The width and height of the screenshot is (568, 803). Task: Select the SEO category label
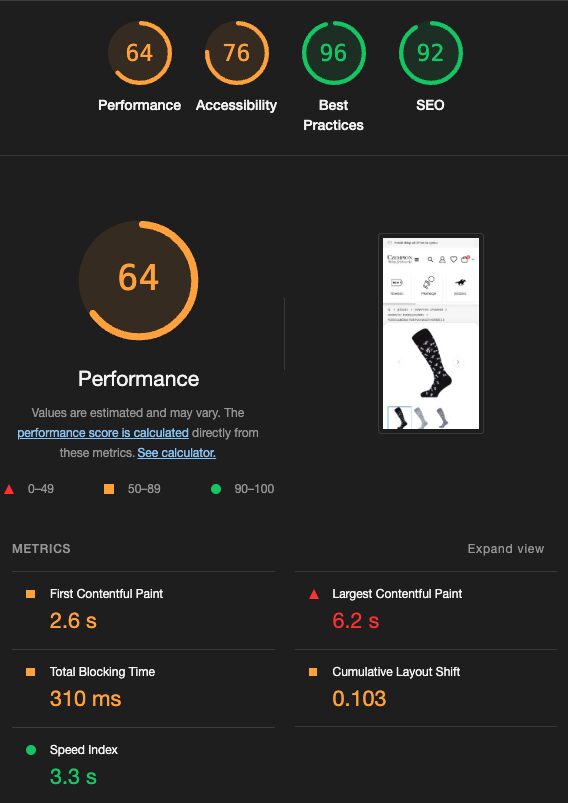coord(430,105)
